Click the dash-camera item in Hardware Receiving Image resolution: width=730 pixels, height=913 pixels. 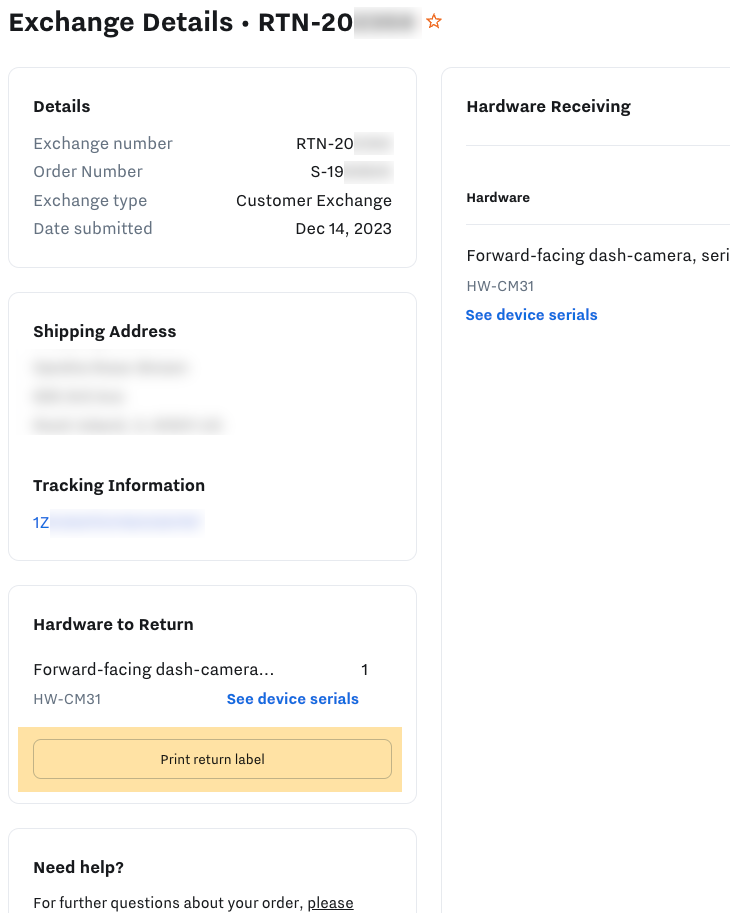point(597,256)
